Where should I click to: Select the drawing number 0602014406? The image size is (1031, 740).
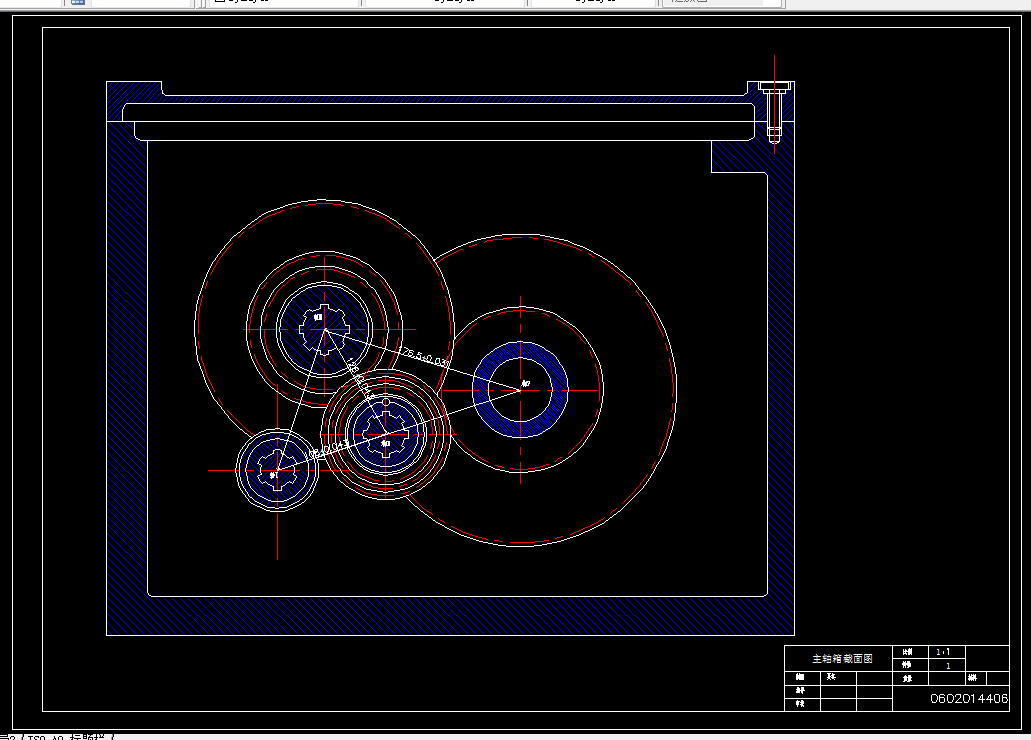[x=969, y=699]
